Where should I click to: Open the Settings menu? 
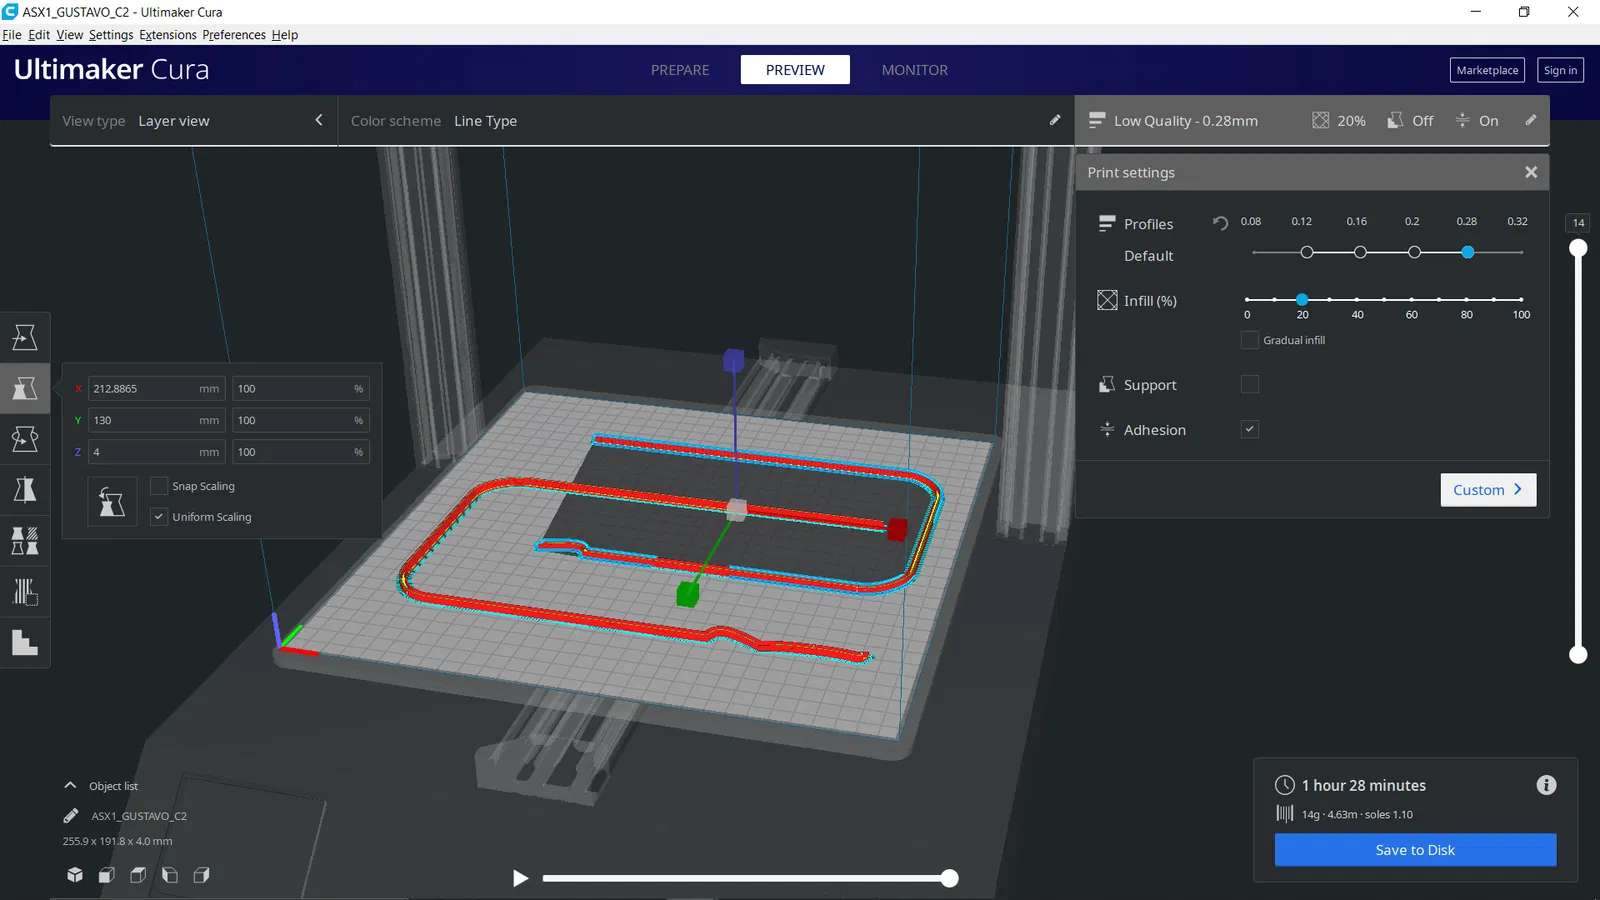[x=111, y=34]
